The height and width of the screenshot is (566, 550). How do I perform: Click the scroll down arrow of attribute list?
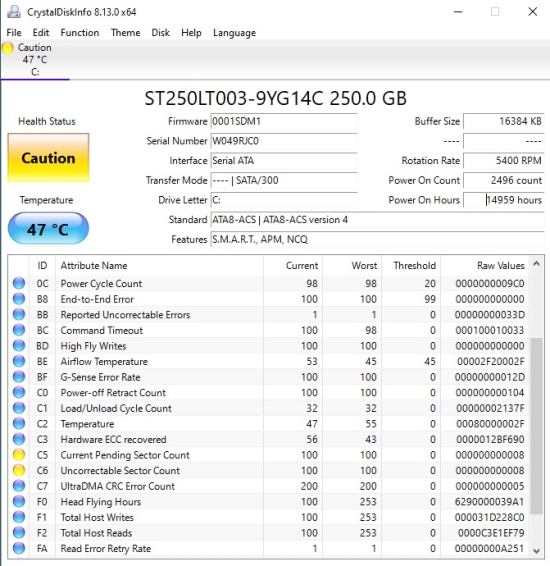(537, 551)
